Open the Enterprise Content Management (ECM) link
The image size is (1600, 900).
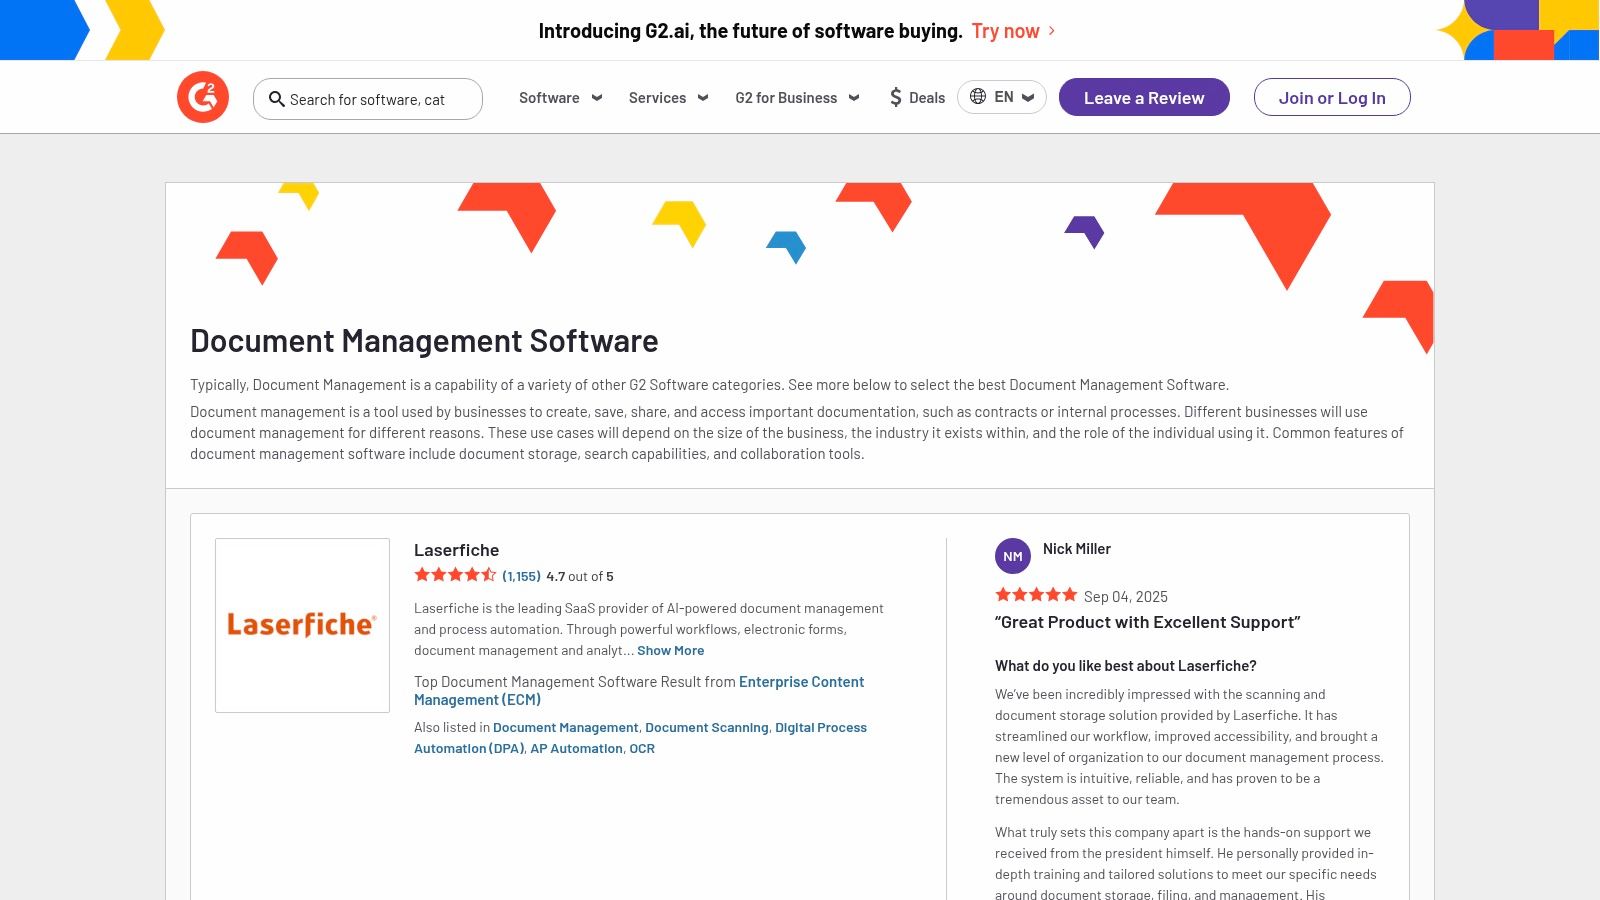click(801, 681)
